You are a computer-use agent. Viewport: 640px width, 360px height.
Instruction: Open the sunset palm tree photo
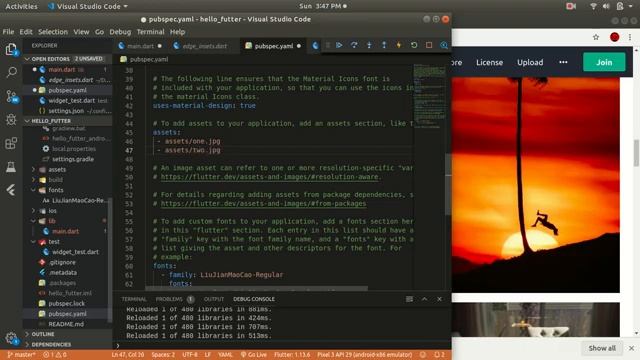pos(536,184)
